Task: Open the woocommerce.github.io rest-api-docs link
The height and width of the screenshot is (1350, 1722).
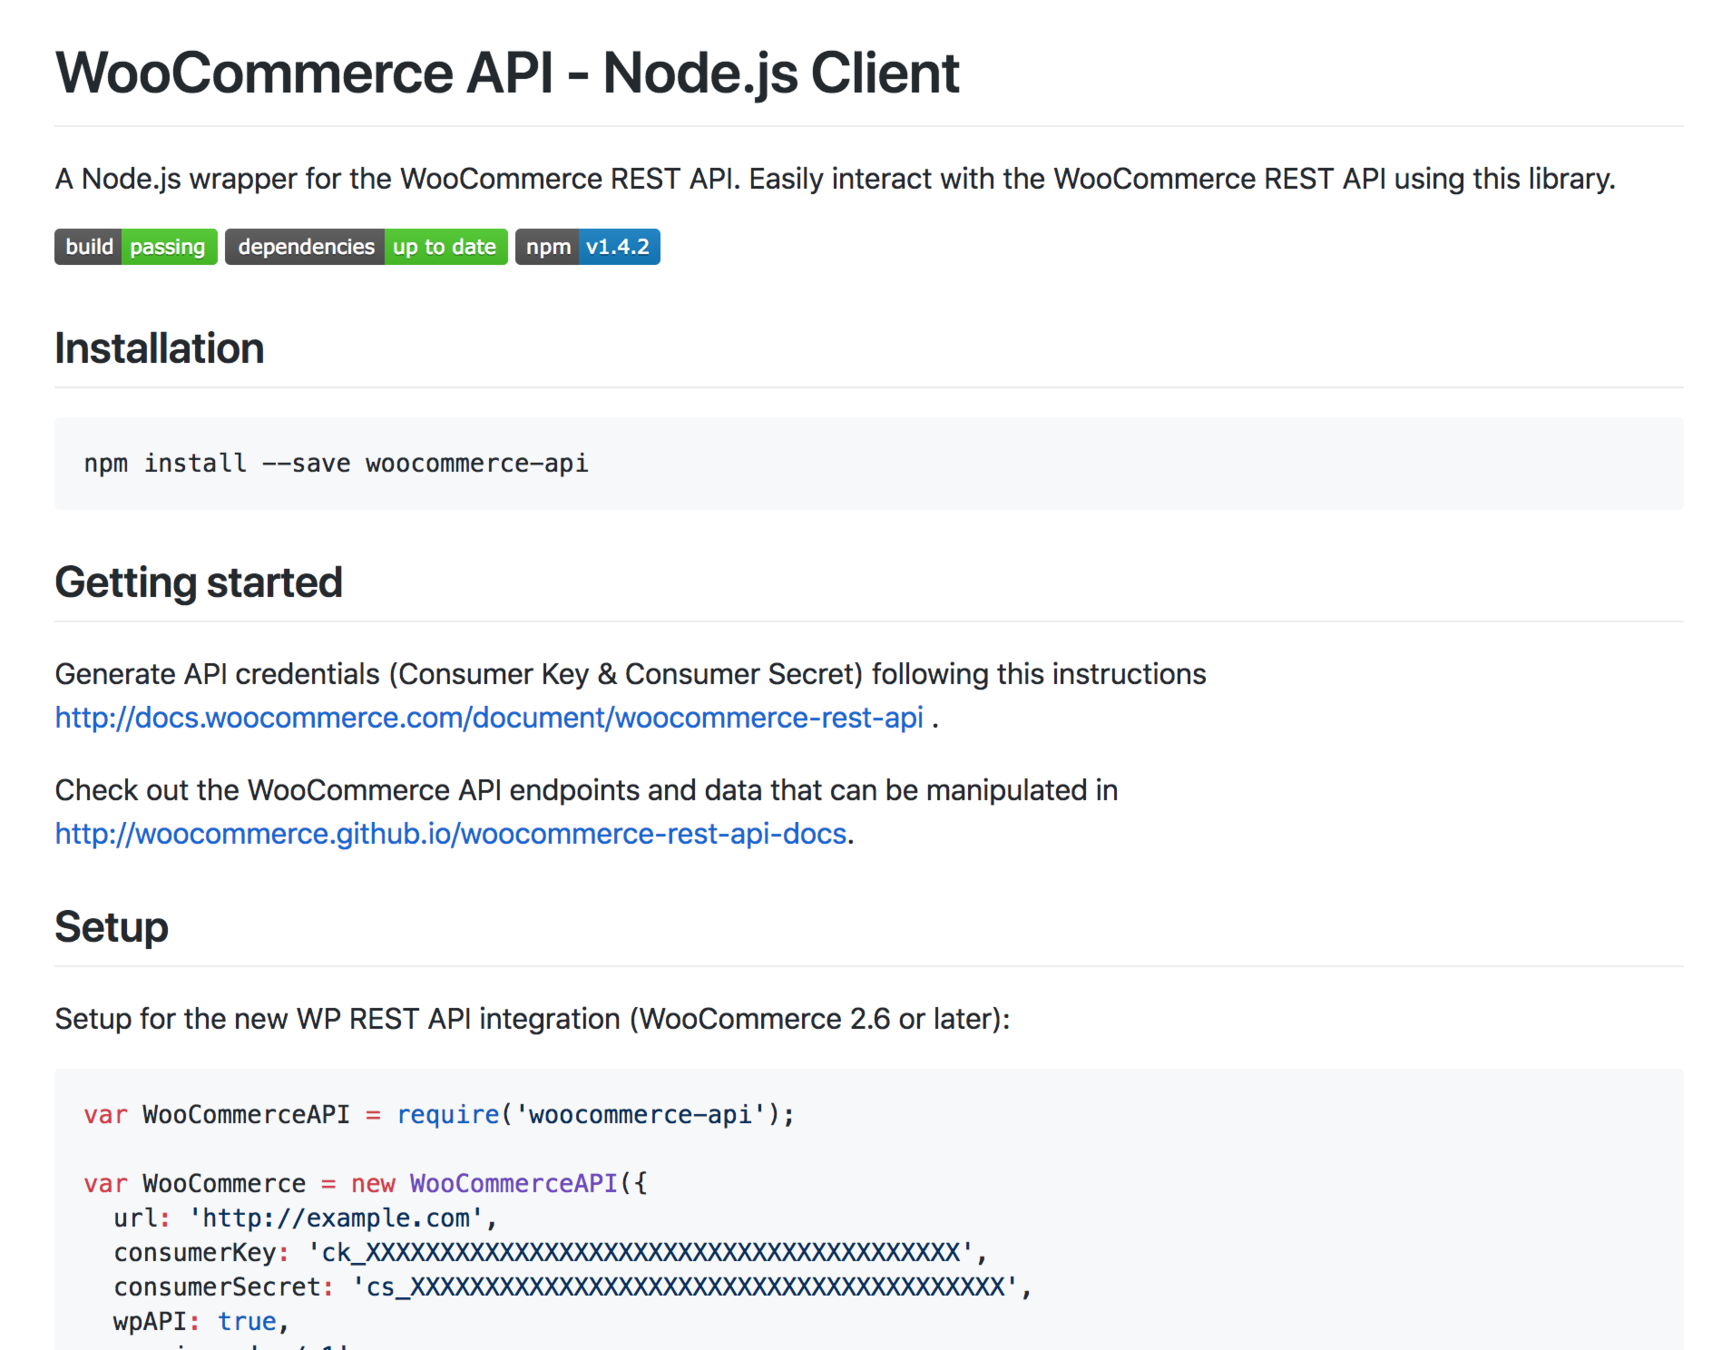Action: pos(451,834)
